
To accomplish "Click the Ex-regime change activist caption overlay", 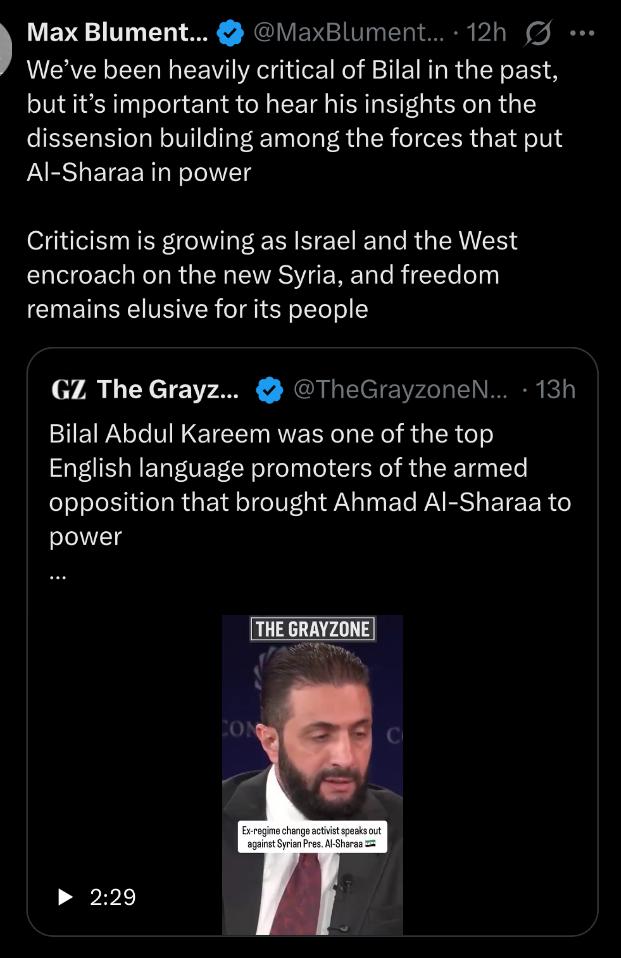I will [x=311, y=838].
